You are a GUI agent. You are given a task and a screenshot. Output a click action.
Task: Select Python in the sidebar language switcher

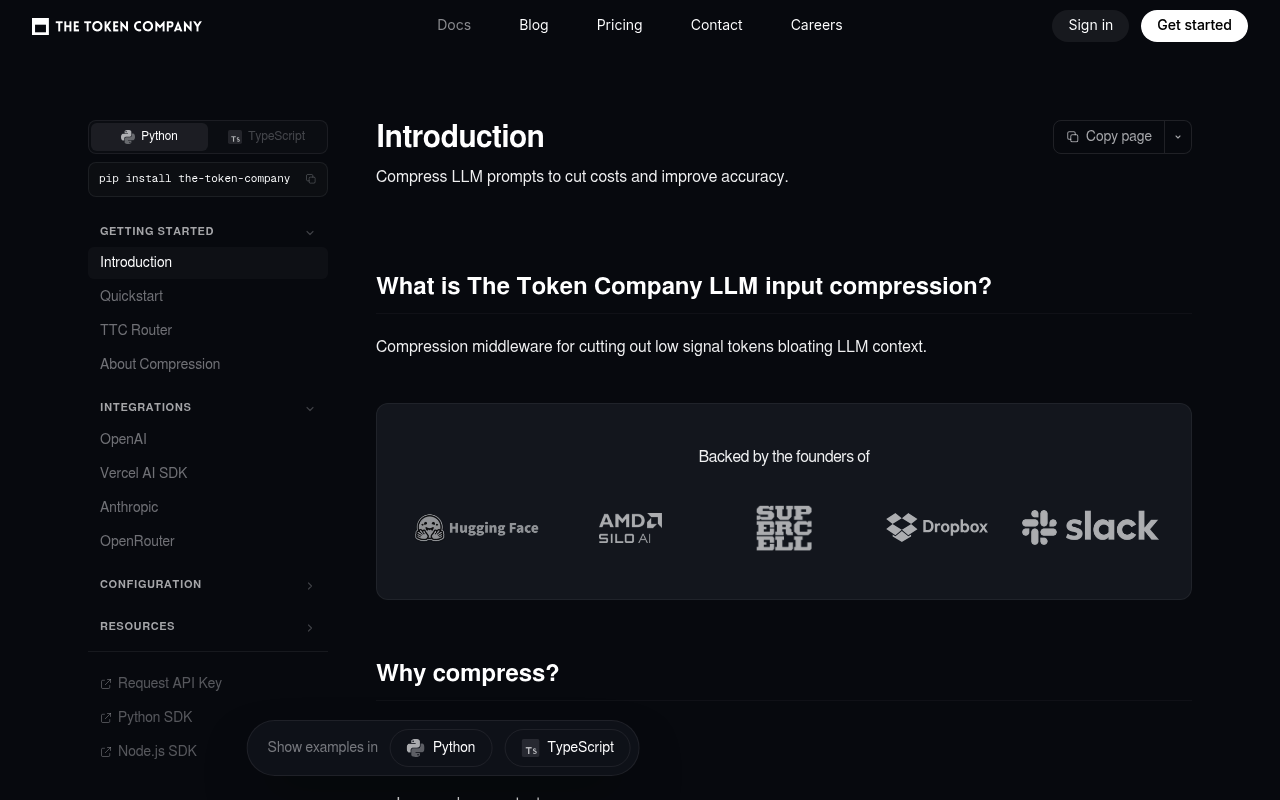149,137
